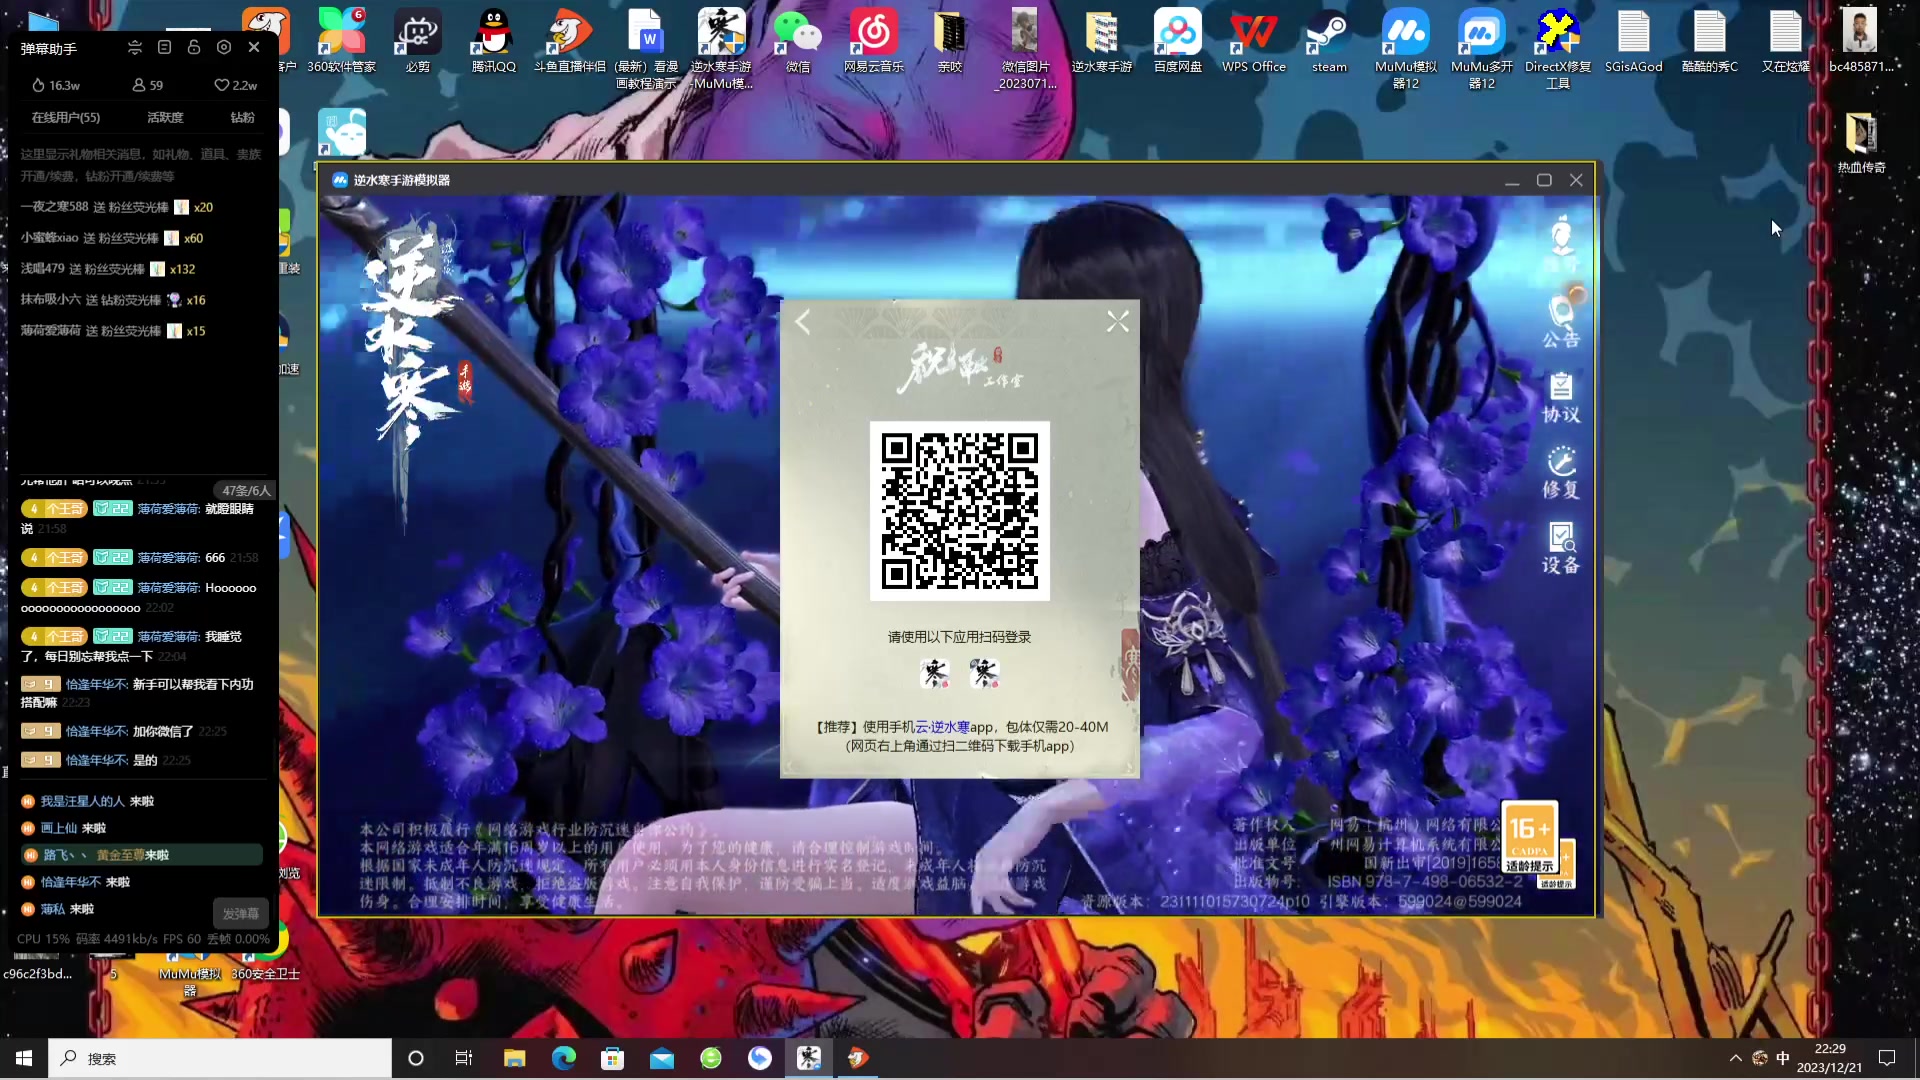Click the 发弹幕 send button
The width and height of the screenshot is (1920, 1080).
pos(240,913)
